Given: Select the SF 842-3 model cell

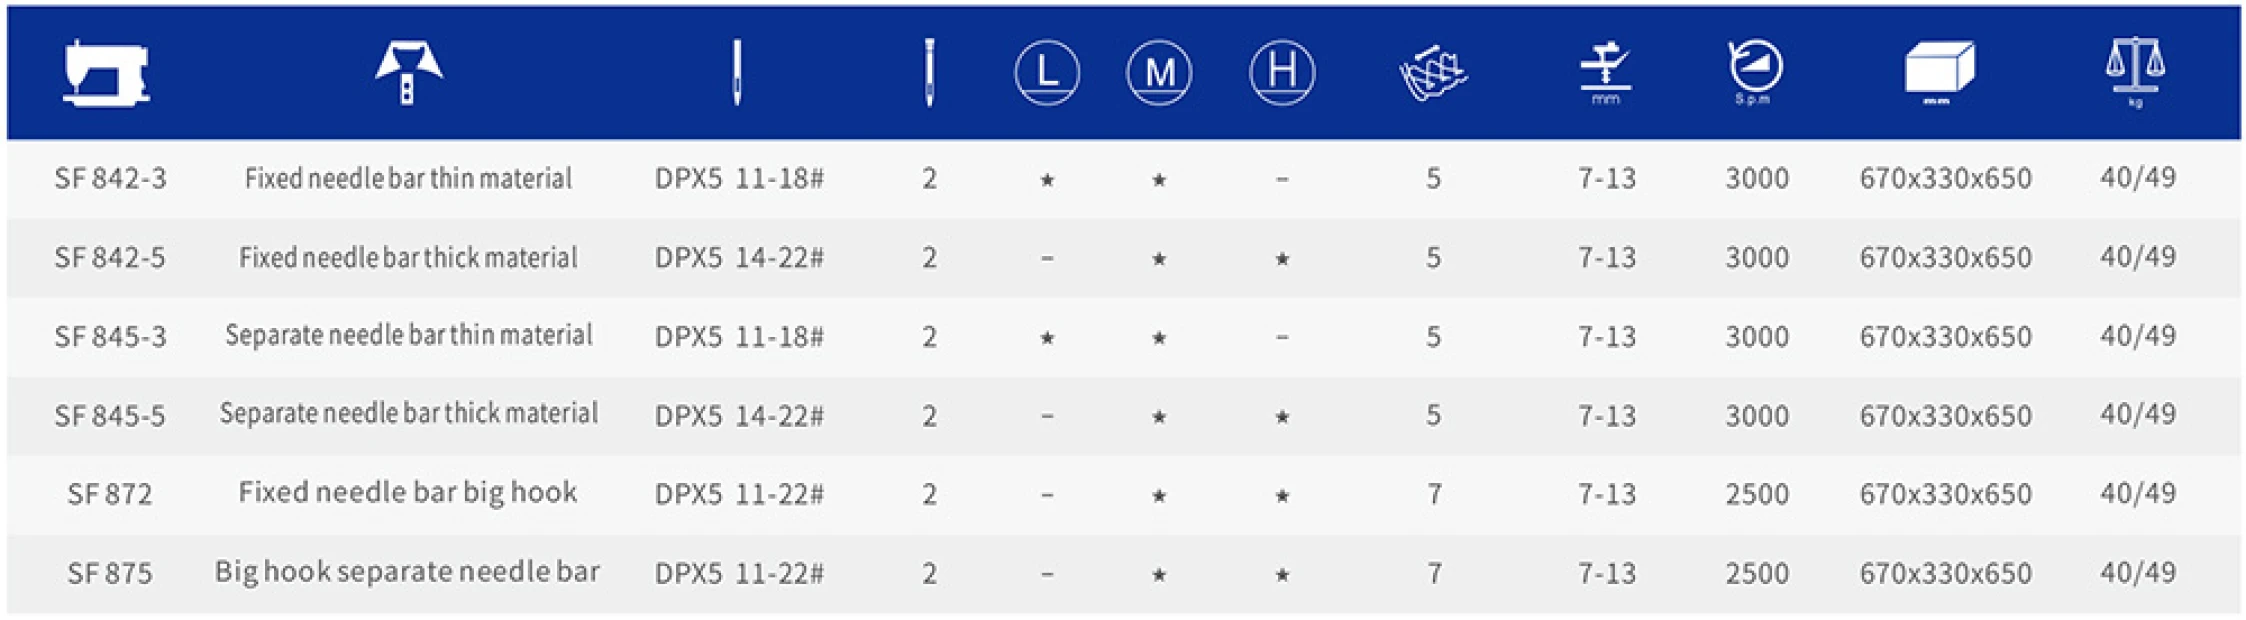Looking at the screenshot, I should coord(110,178).
